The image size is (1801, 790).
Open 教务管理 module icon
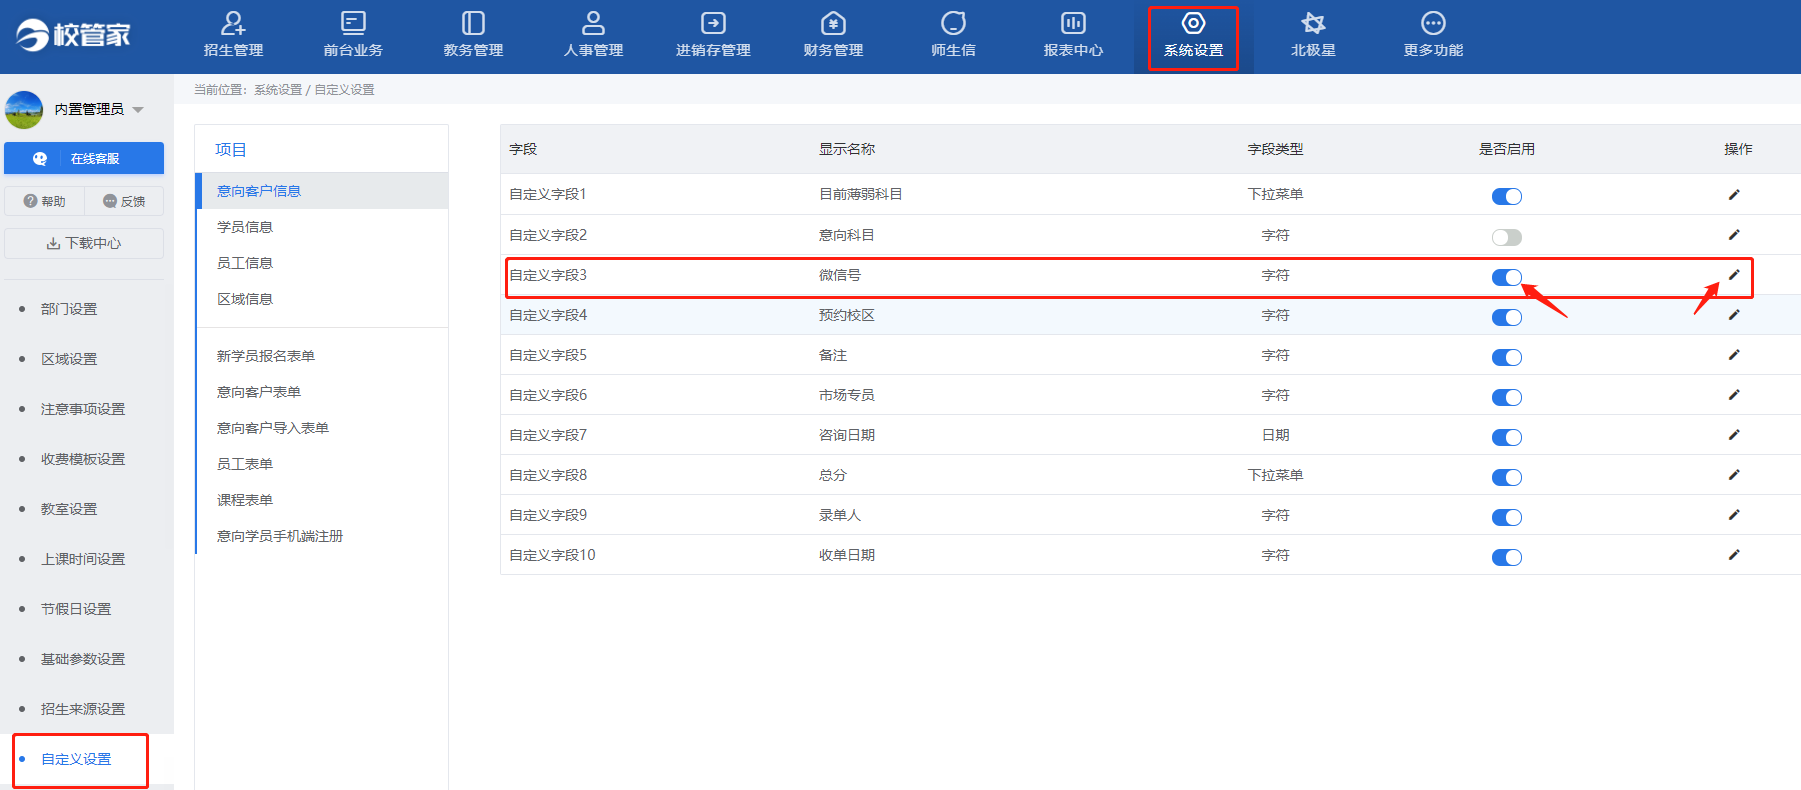[x=473, y=23]
